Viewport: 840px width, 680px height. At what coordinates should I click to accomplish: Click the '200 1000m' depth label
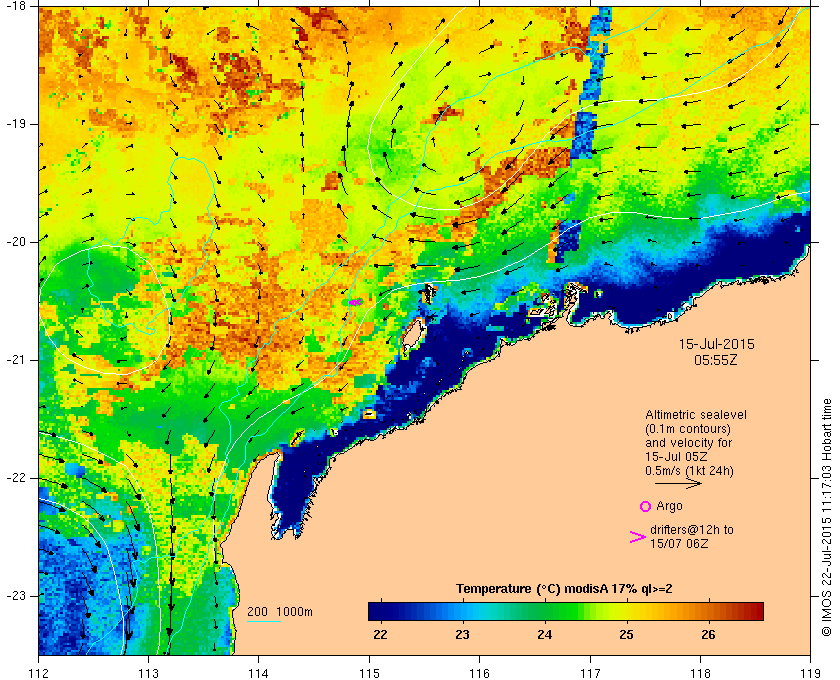click(x=280, y=612)
